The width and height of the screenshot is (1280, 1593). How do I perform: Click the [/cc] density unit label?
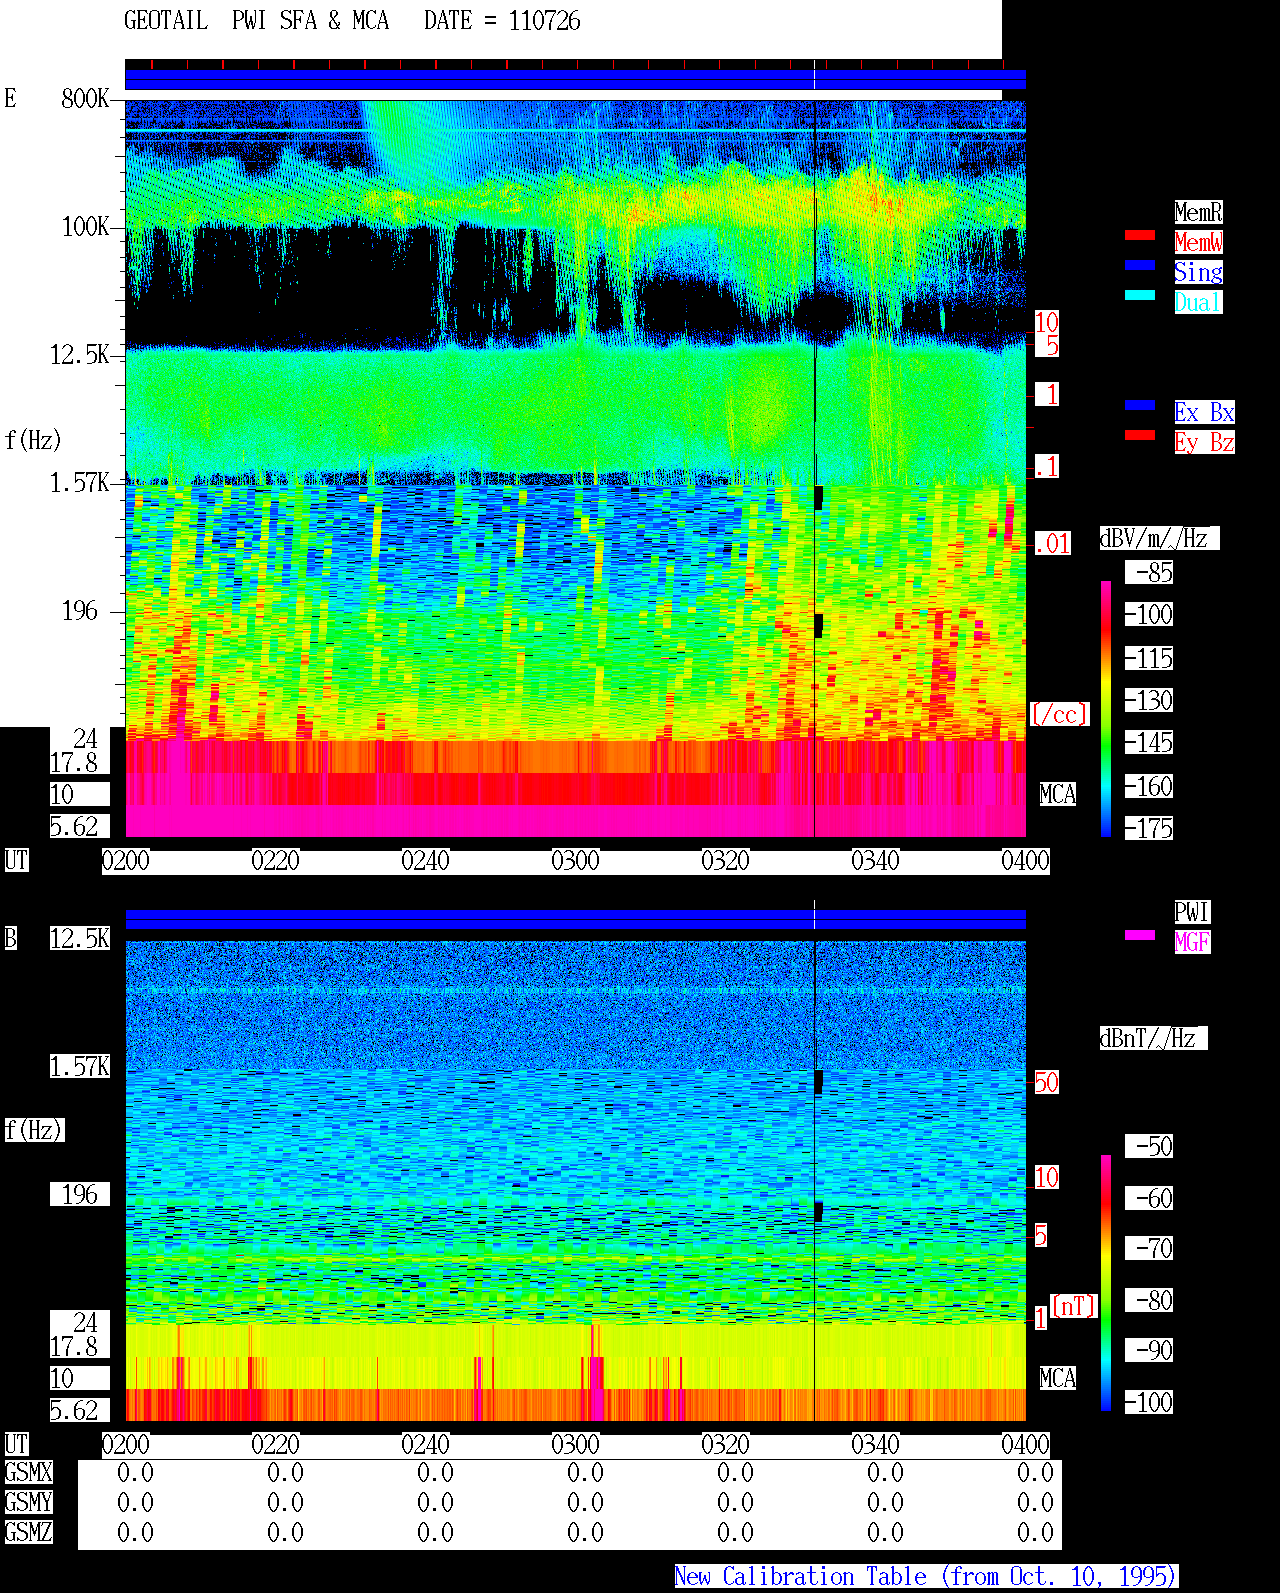click(1059, 714)
